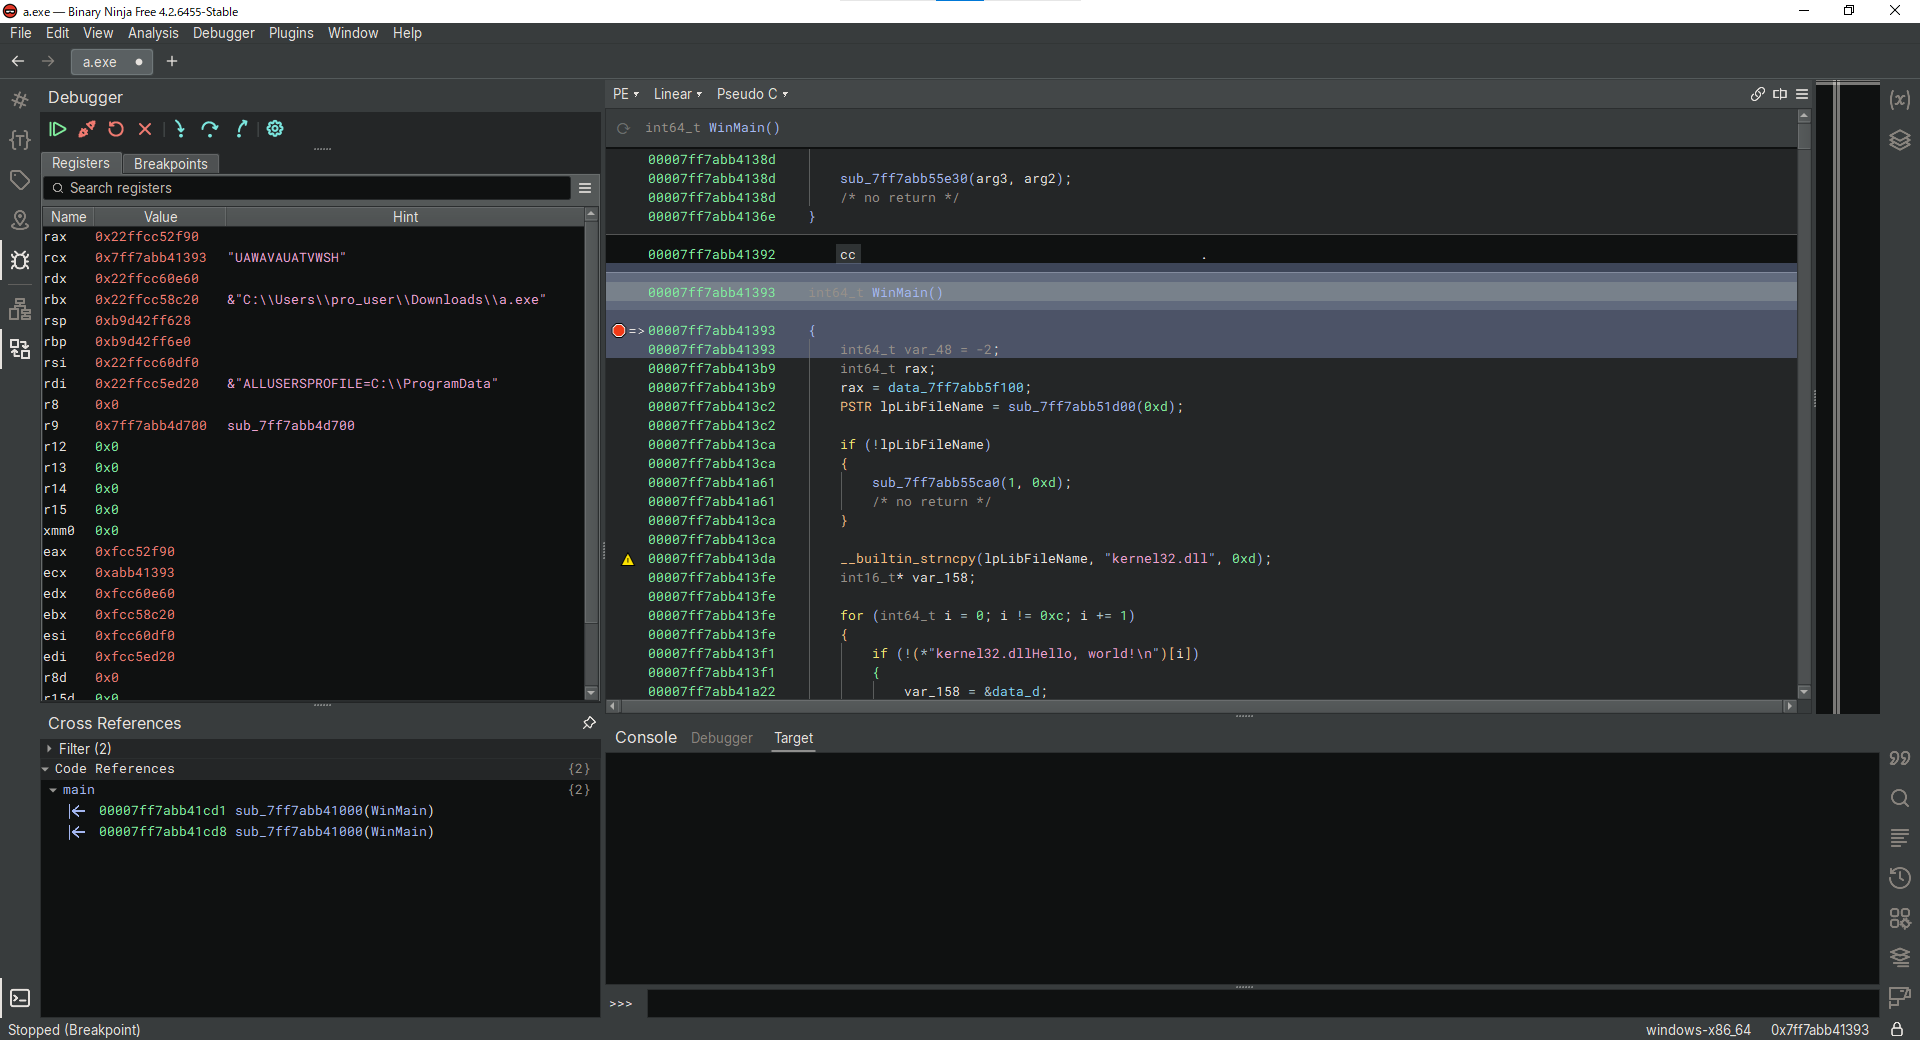Click the warning triangle at 00007ff7abb413da
1920x1040 pixels.
(628, 560)
